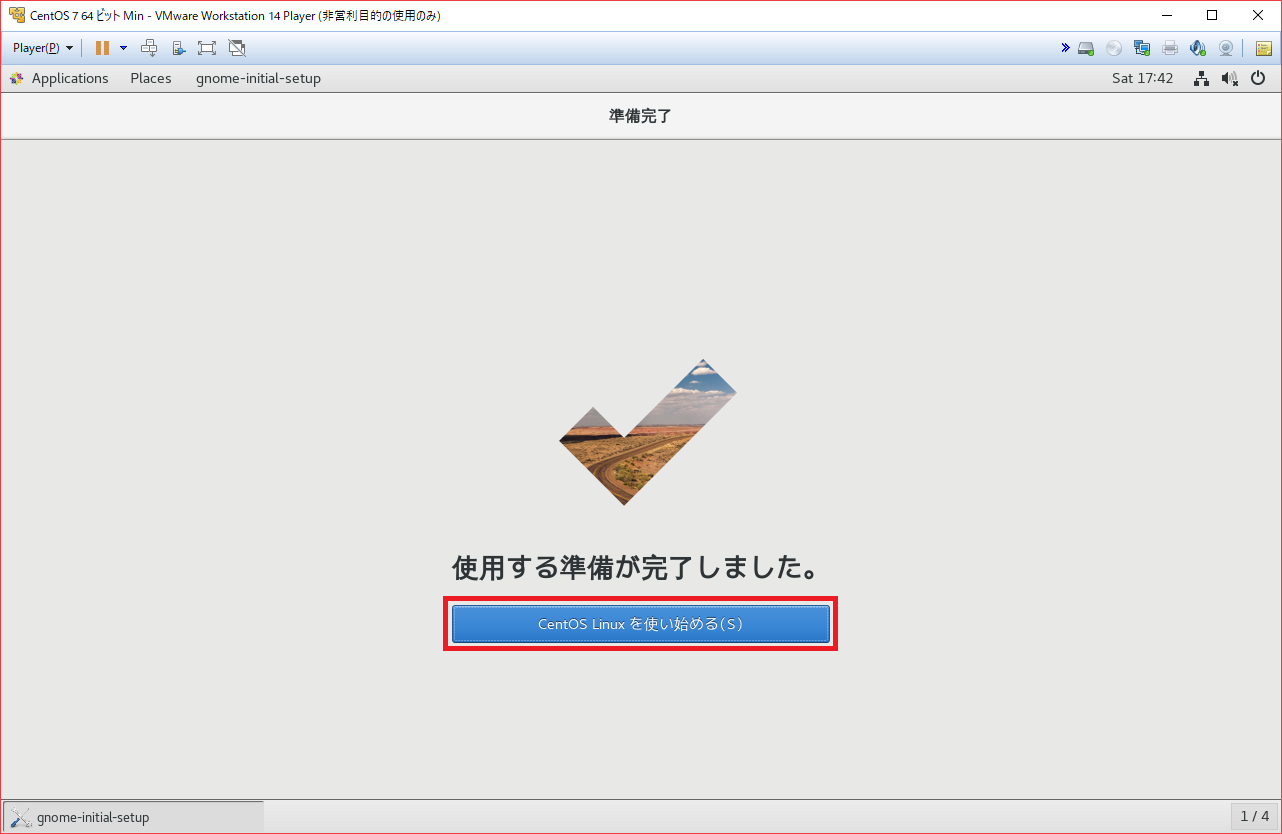Open the power menu icon

[1258, 78]
